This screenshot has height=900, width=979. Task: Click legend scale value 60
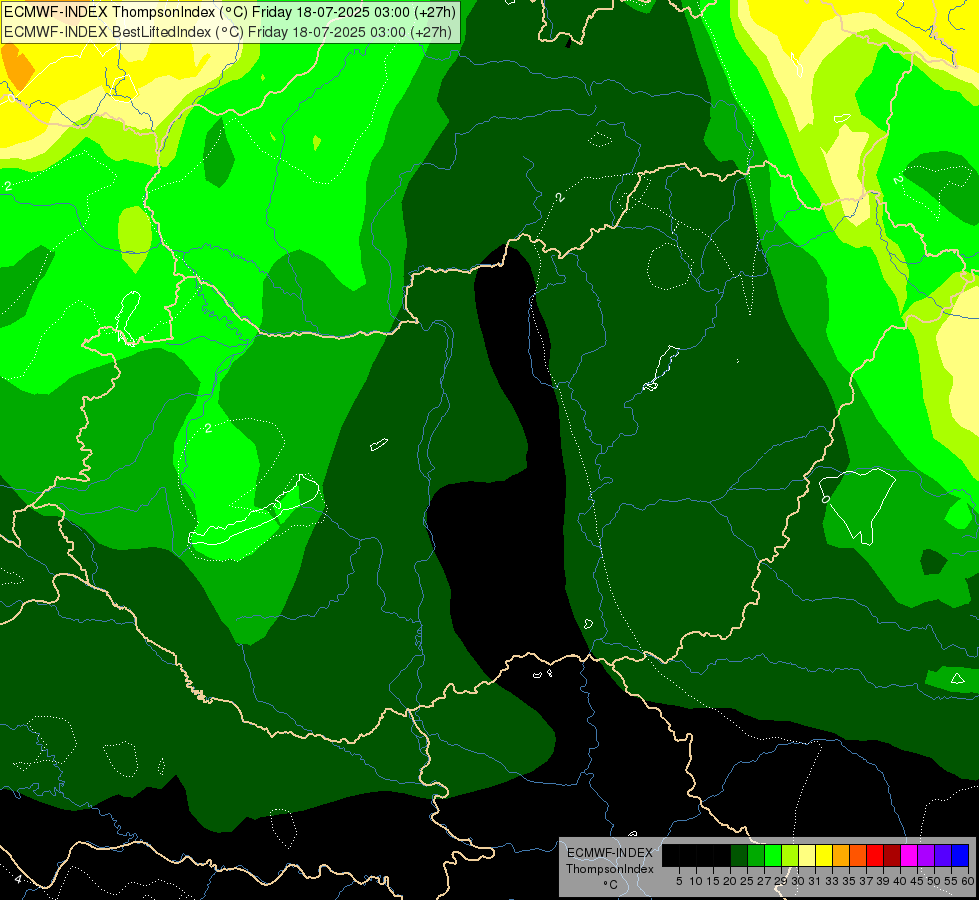click(968, 881)
